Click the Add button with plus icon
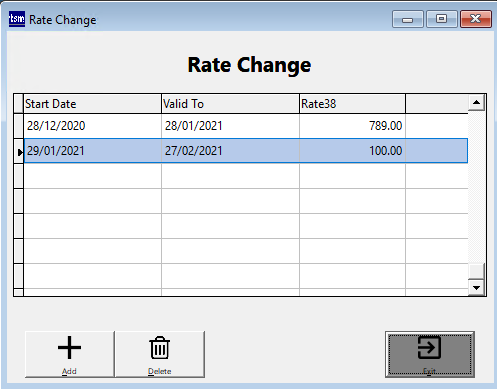 (x=70, y=354)
